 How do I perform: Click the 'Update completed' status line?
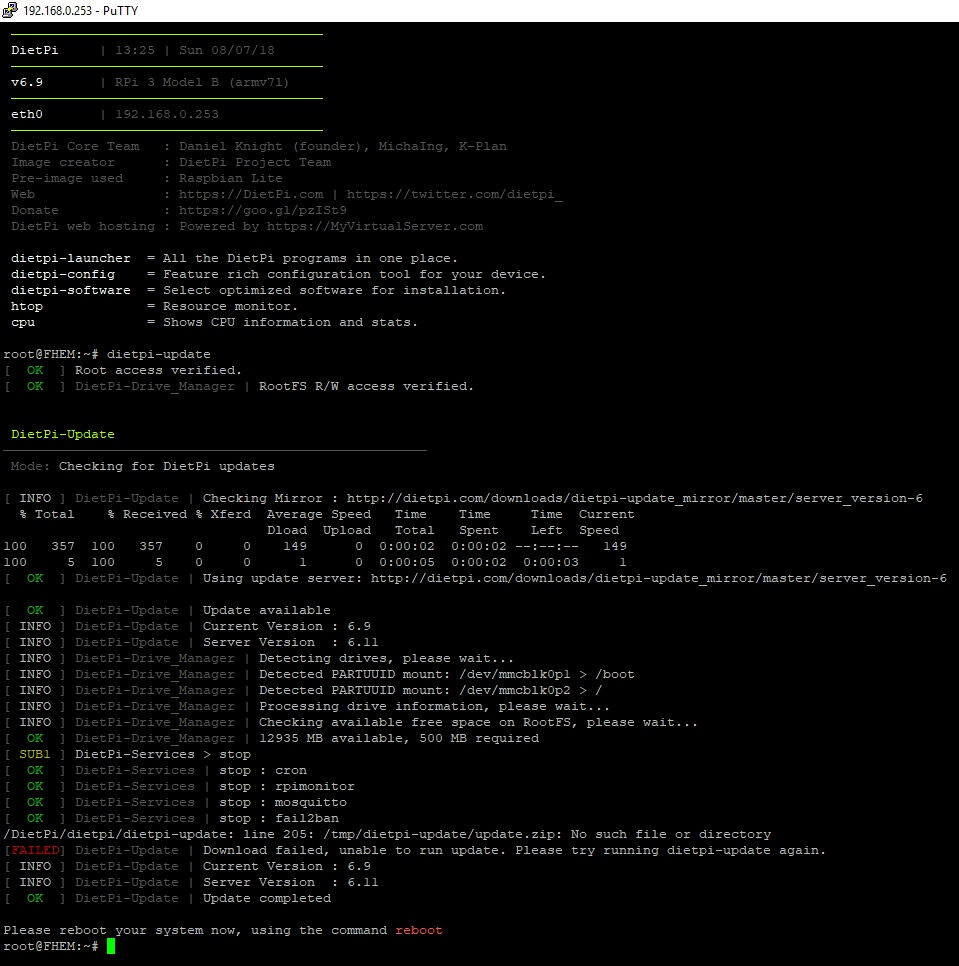click(267, 899)
